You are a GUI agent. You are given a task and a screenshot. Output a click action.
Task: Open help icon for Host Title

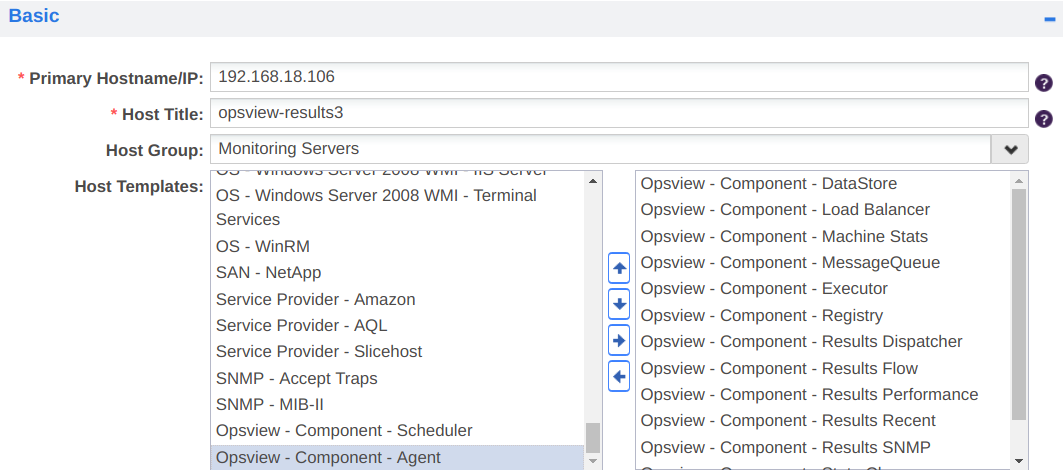(x=1043, y=119)
